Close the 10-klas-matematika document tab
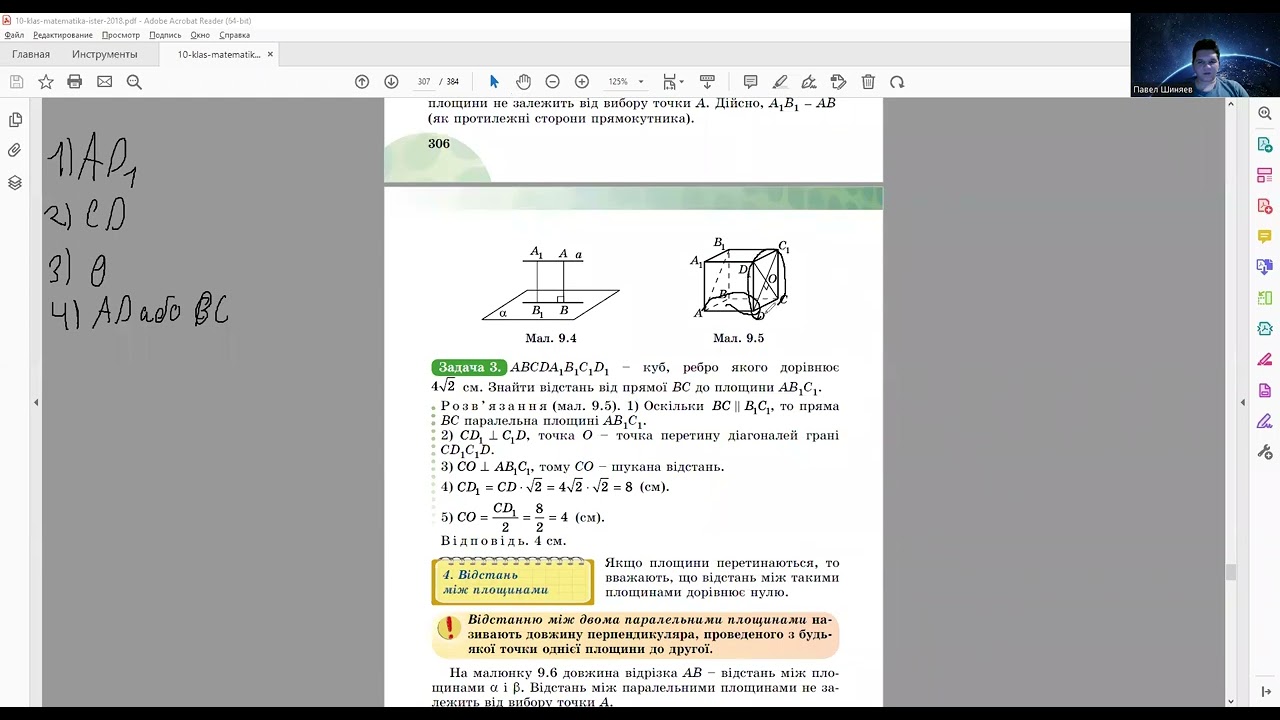The image size is (1280, 720). (270, 54)
